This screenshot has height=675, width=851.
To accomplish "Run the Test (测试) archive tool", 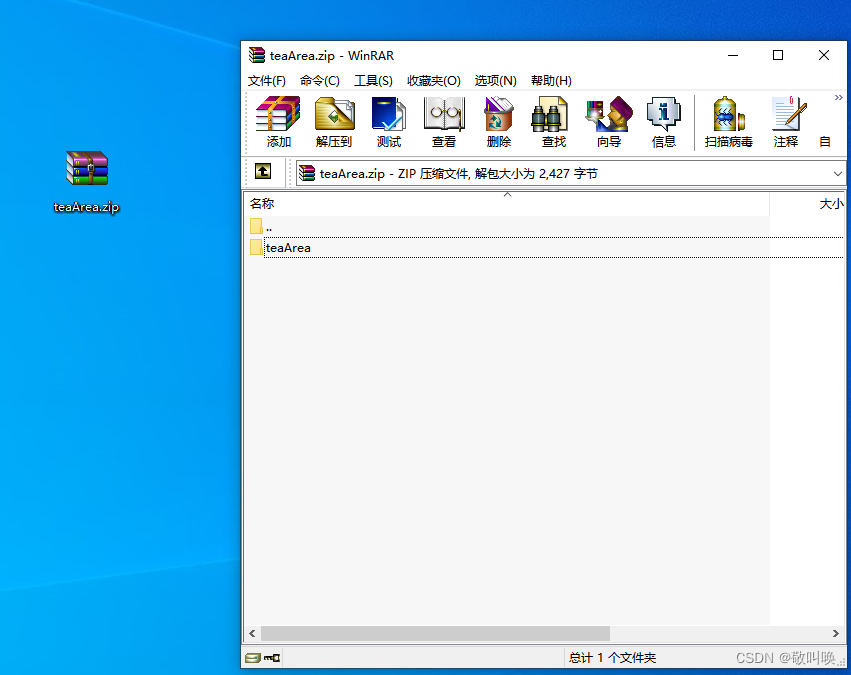I will pos(389,122).
